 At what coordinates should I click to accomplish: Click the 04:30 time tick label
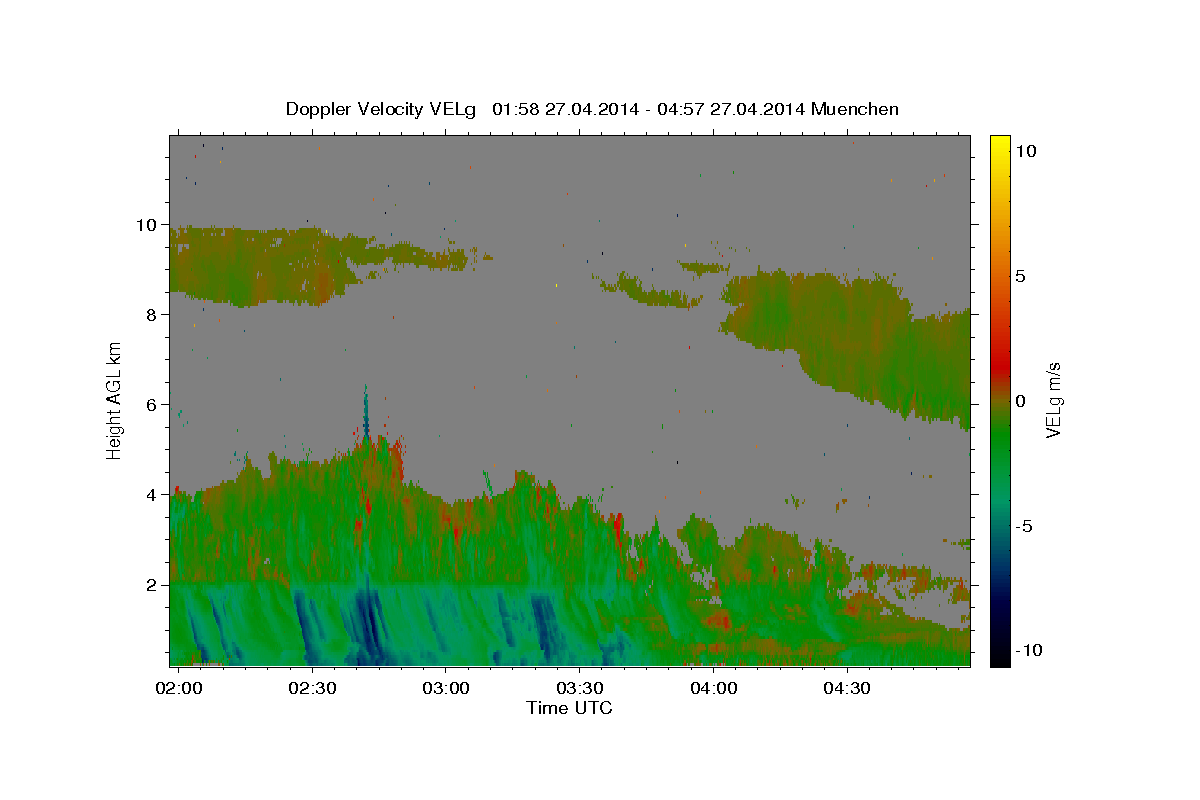pyautogui.click(x=847, y=689)
